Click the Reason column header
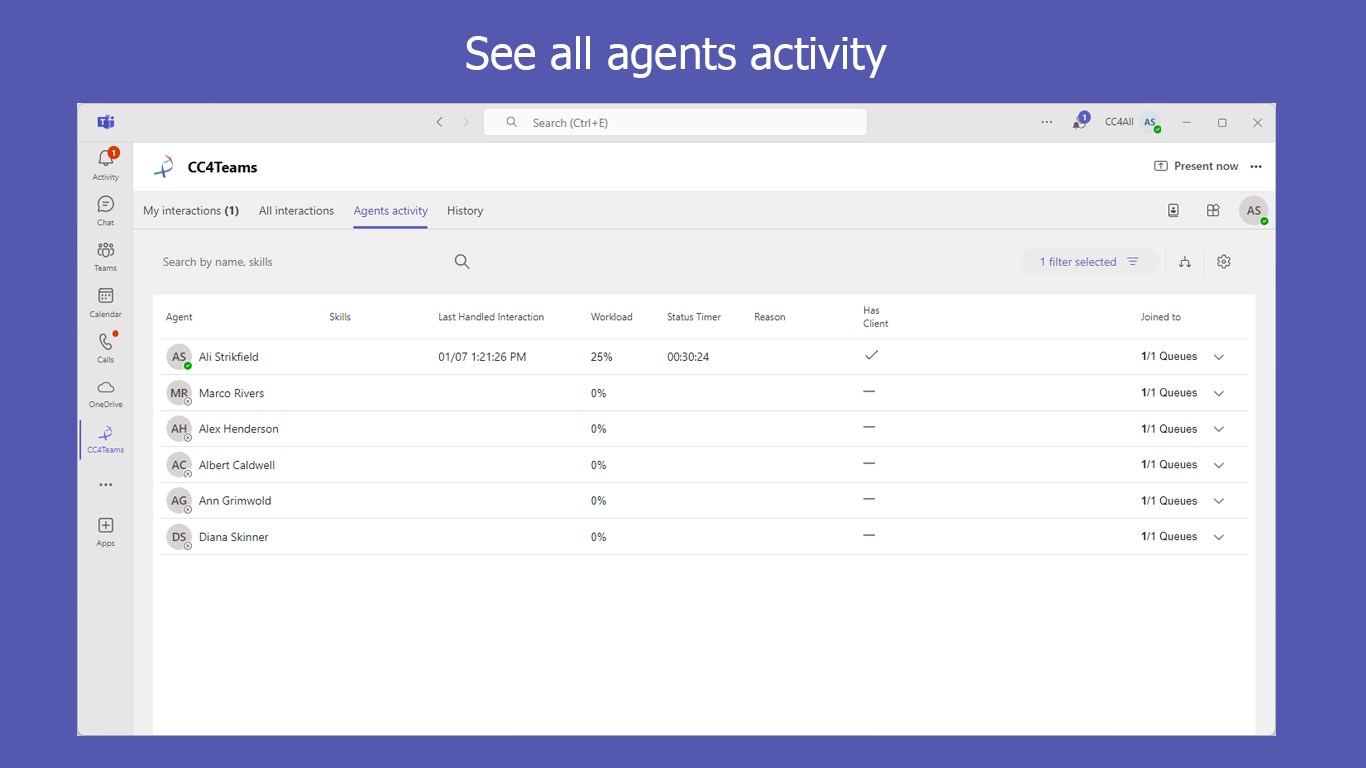This screenshot has width=1366, height=768. 770,317
